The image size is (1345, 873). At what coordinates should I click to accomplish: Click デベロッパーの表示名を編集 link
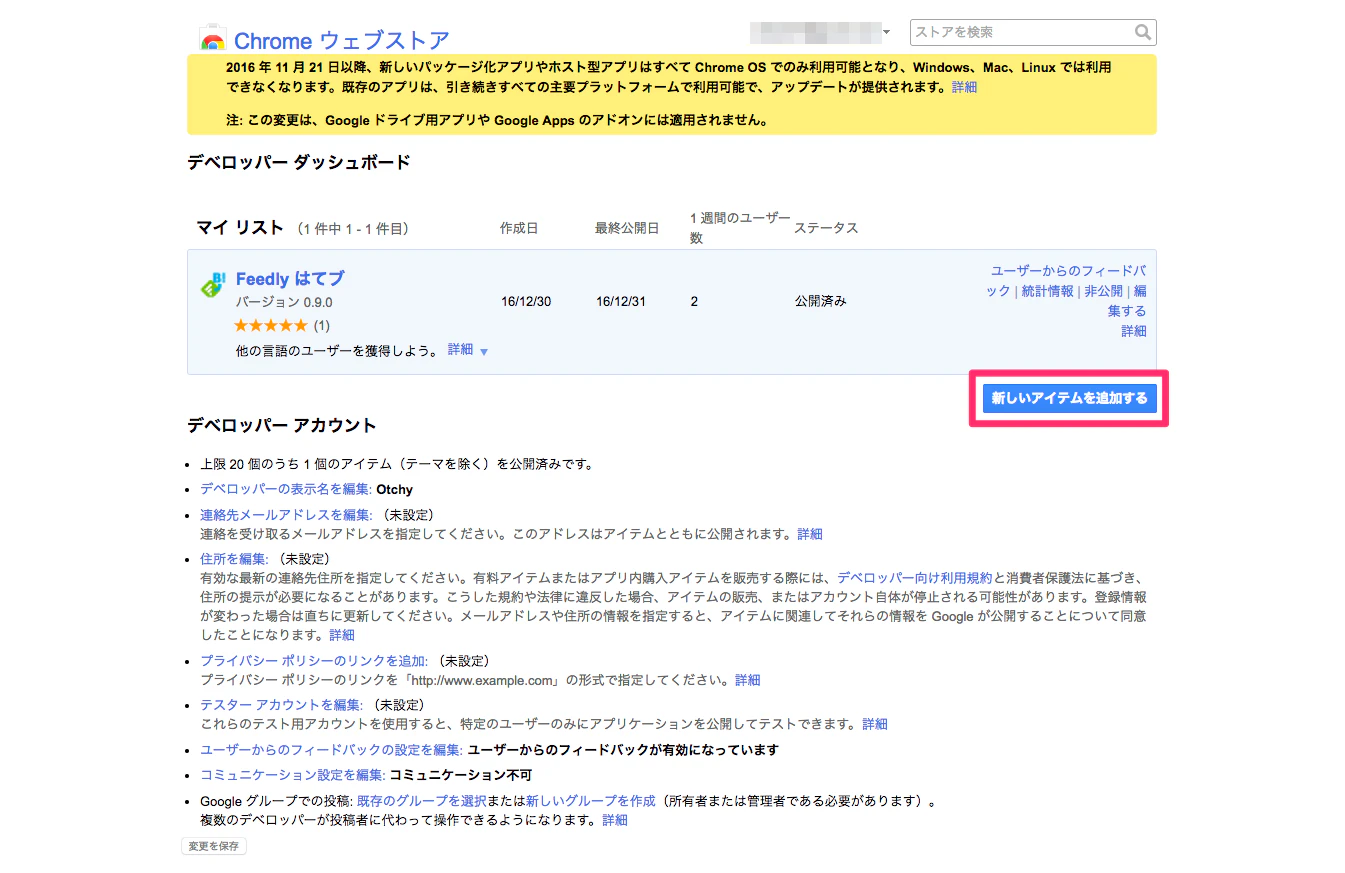click(x=286, y=489)
